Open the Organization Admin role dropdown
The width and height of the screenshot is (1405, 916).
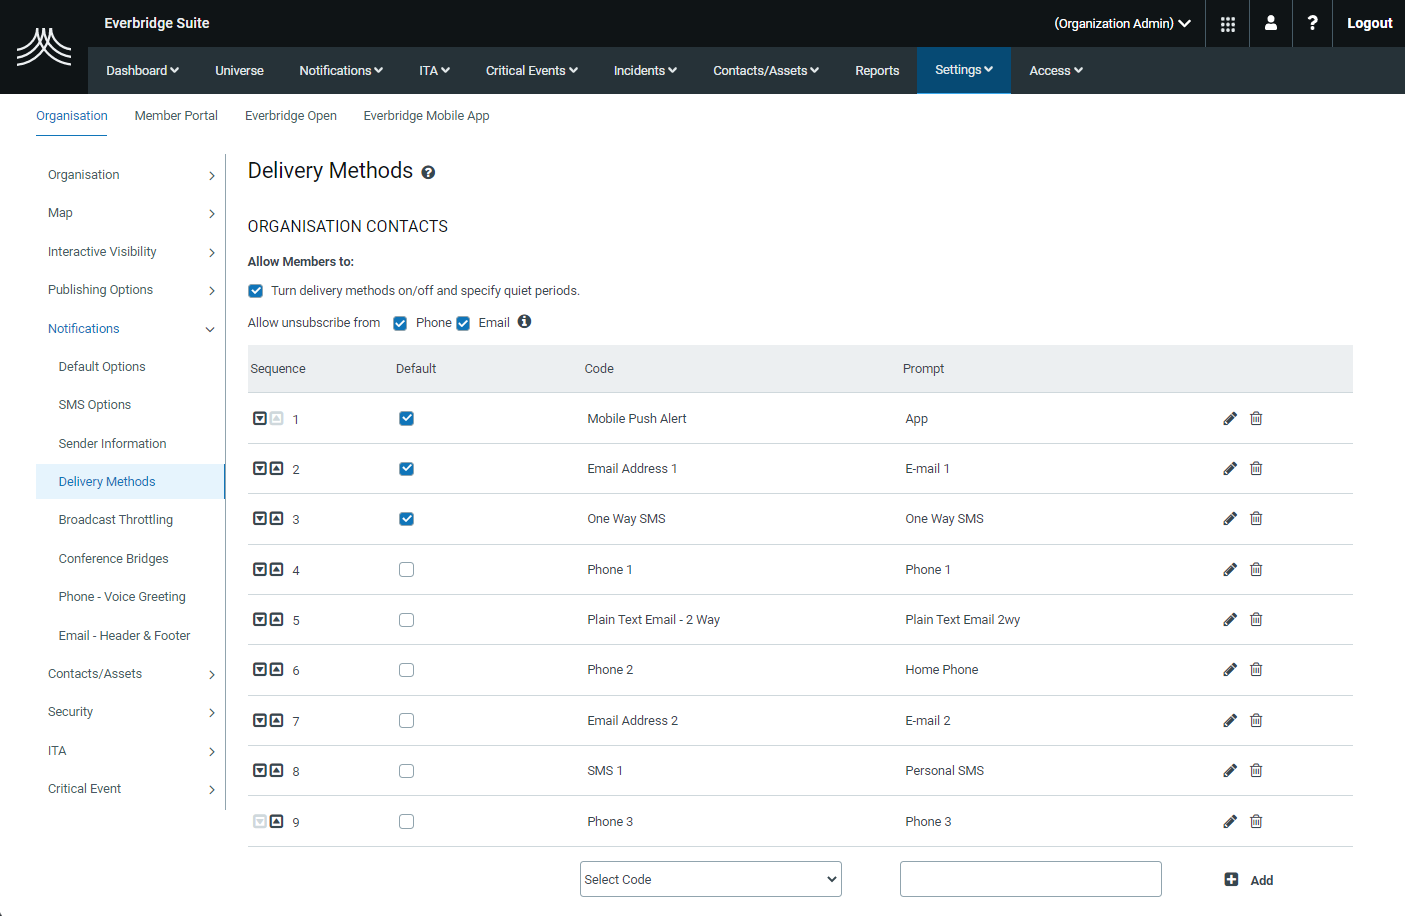pyautogui.click(x=1122, y=23)
